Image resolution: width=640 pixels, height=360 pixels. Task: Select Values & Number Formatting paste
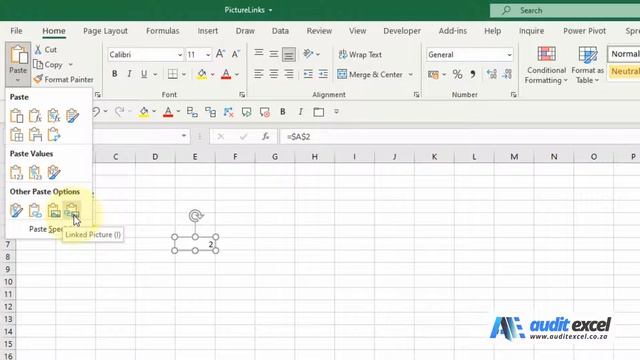pos(35,173)
